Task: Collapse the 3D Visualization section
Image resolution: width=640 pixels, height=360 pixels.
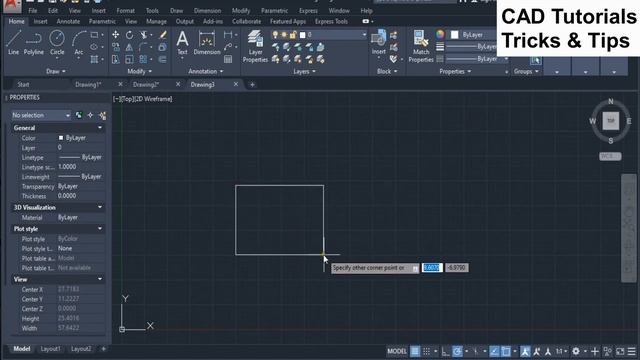Action: point(100,207)
